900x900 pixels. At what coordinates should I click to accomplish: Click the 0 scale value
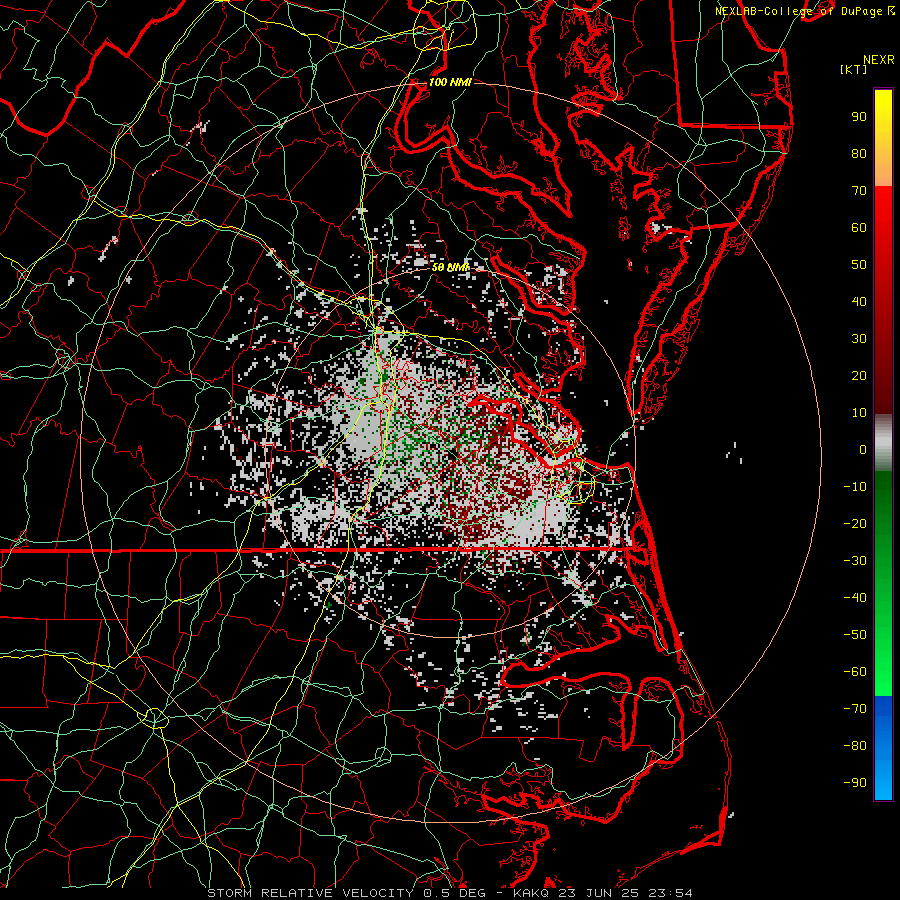[x=863, y=449]
